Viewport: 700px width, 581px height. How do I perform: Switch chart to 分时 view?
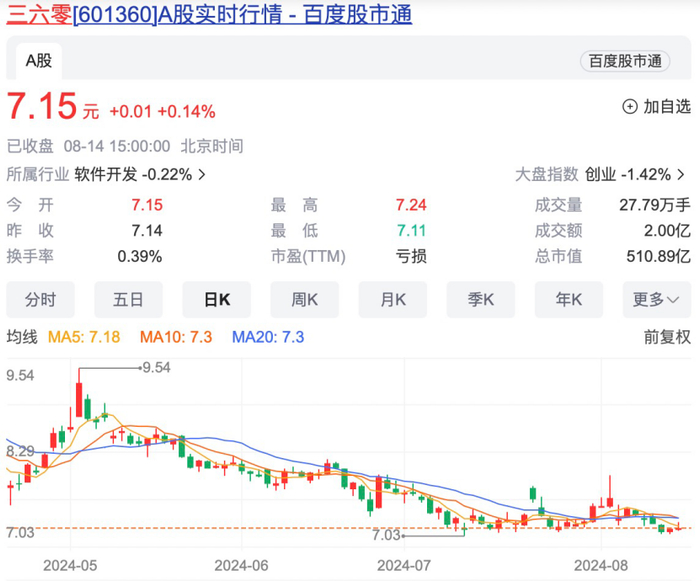(40, 300)
